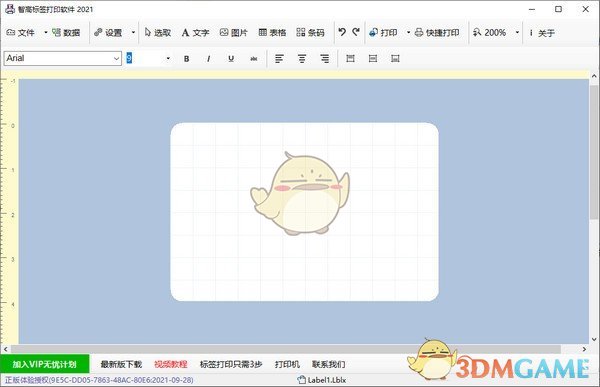The height and width of the screenshot is (387, 600).
Task: Select the cartoon chick image on label
Action: coord(300,193)
